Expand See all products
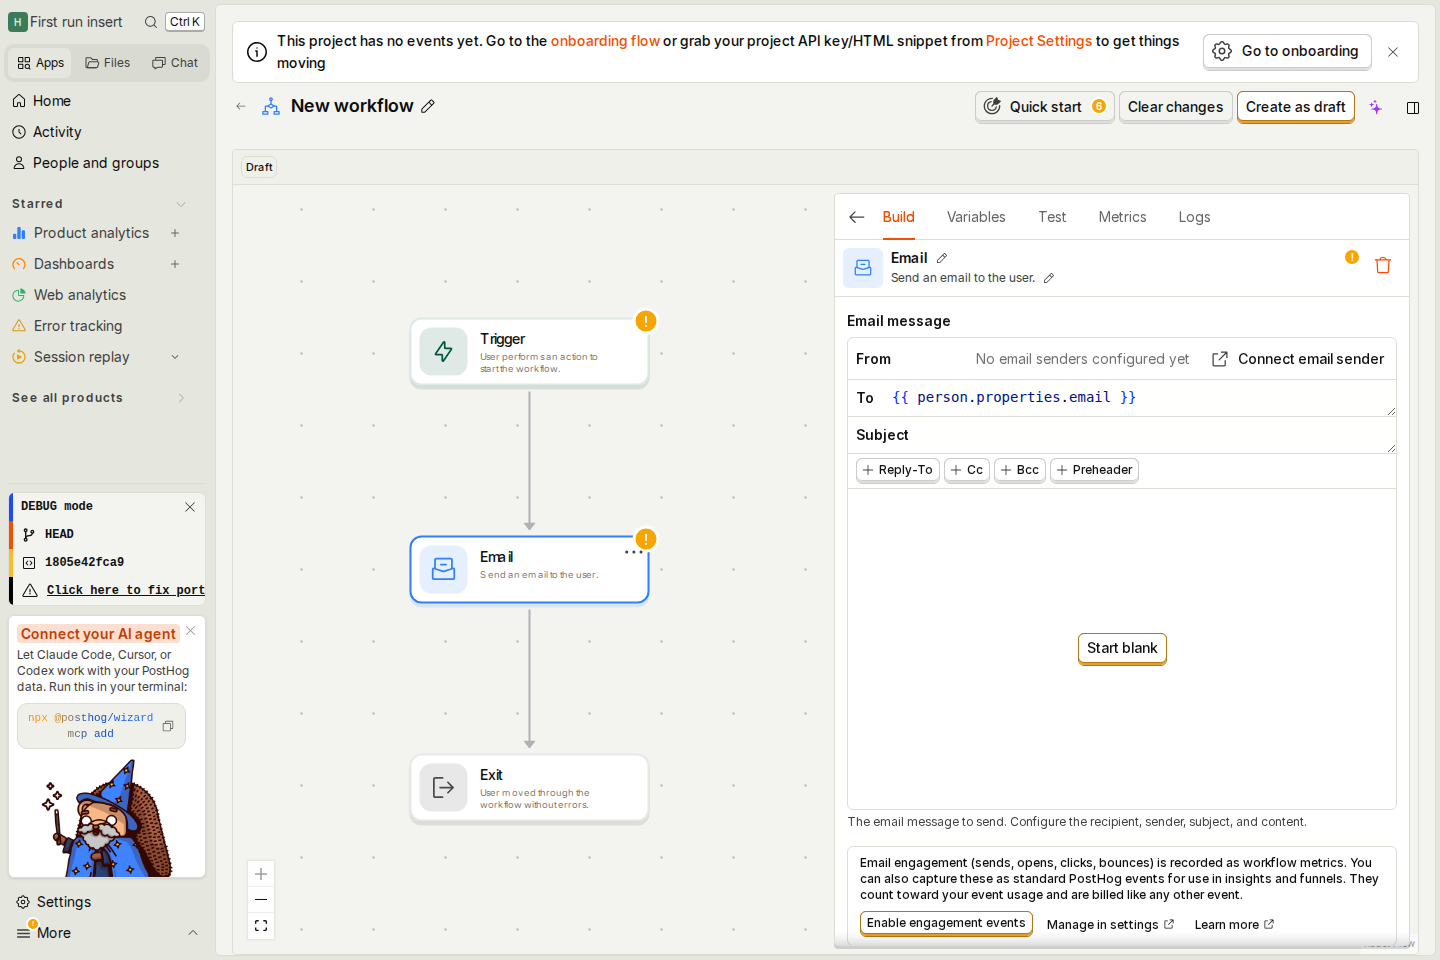The image size is (1440, 960). (181, 398)
